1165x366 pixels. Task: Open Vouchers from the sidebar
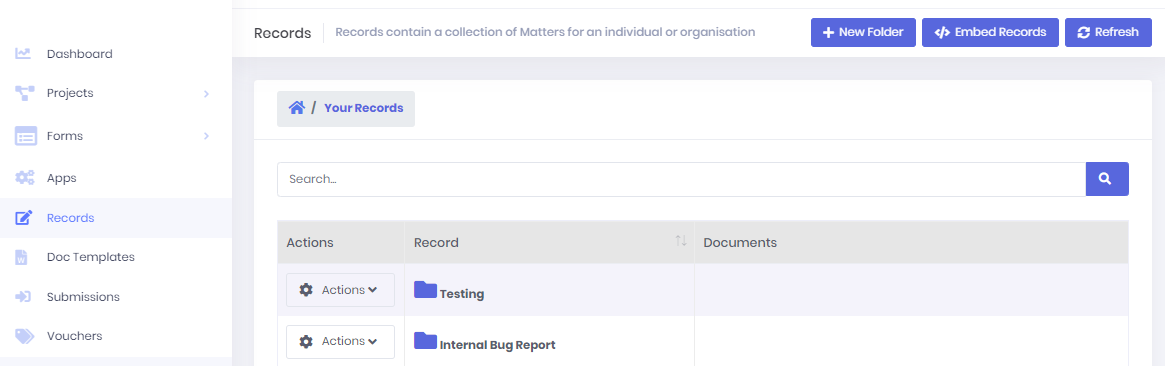[74, 336]
